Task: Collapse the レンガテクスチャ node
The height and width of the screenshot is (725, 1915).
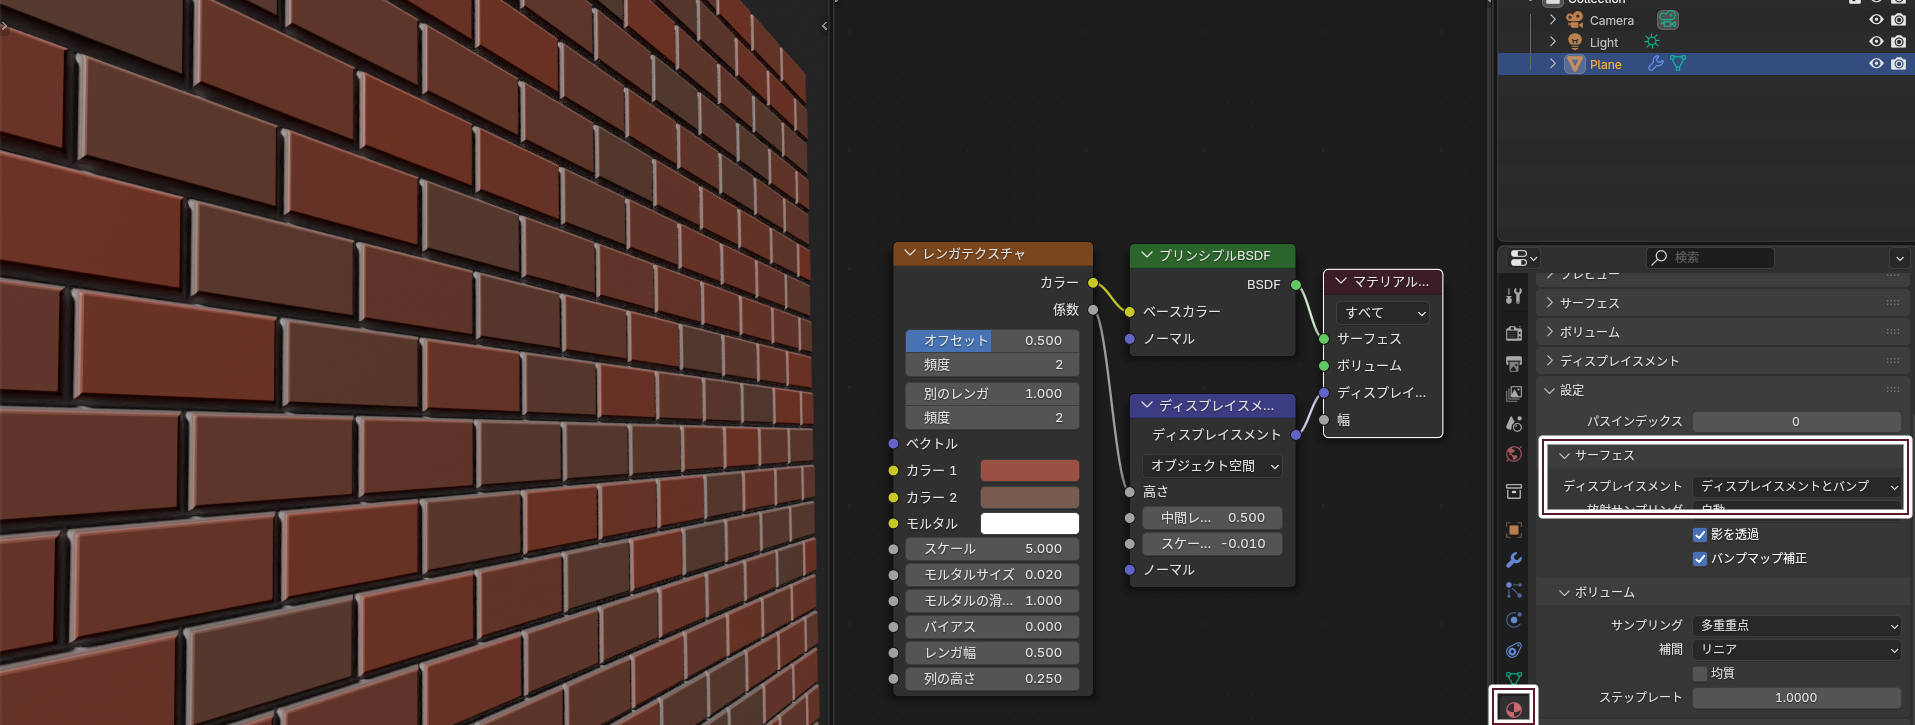Action: click(910, 254)
